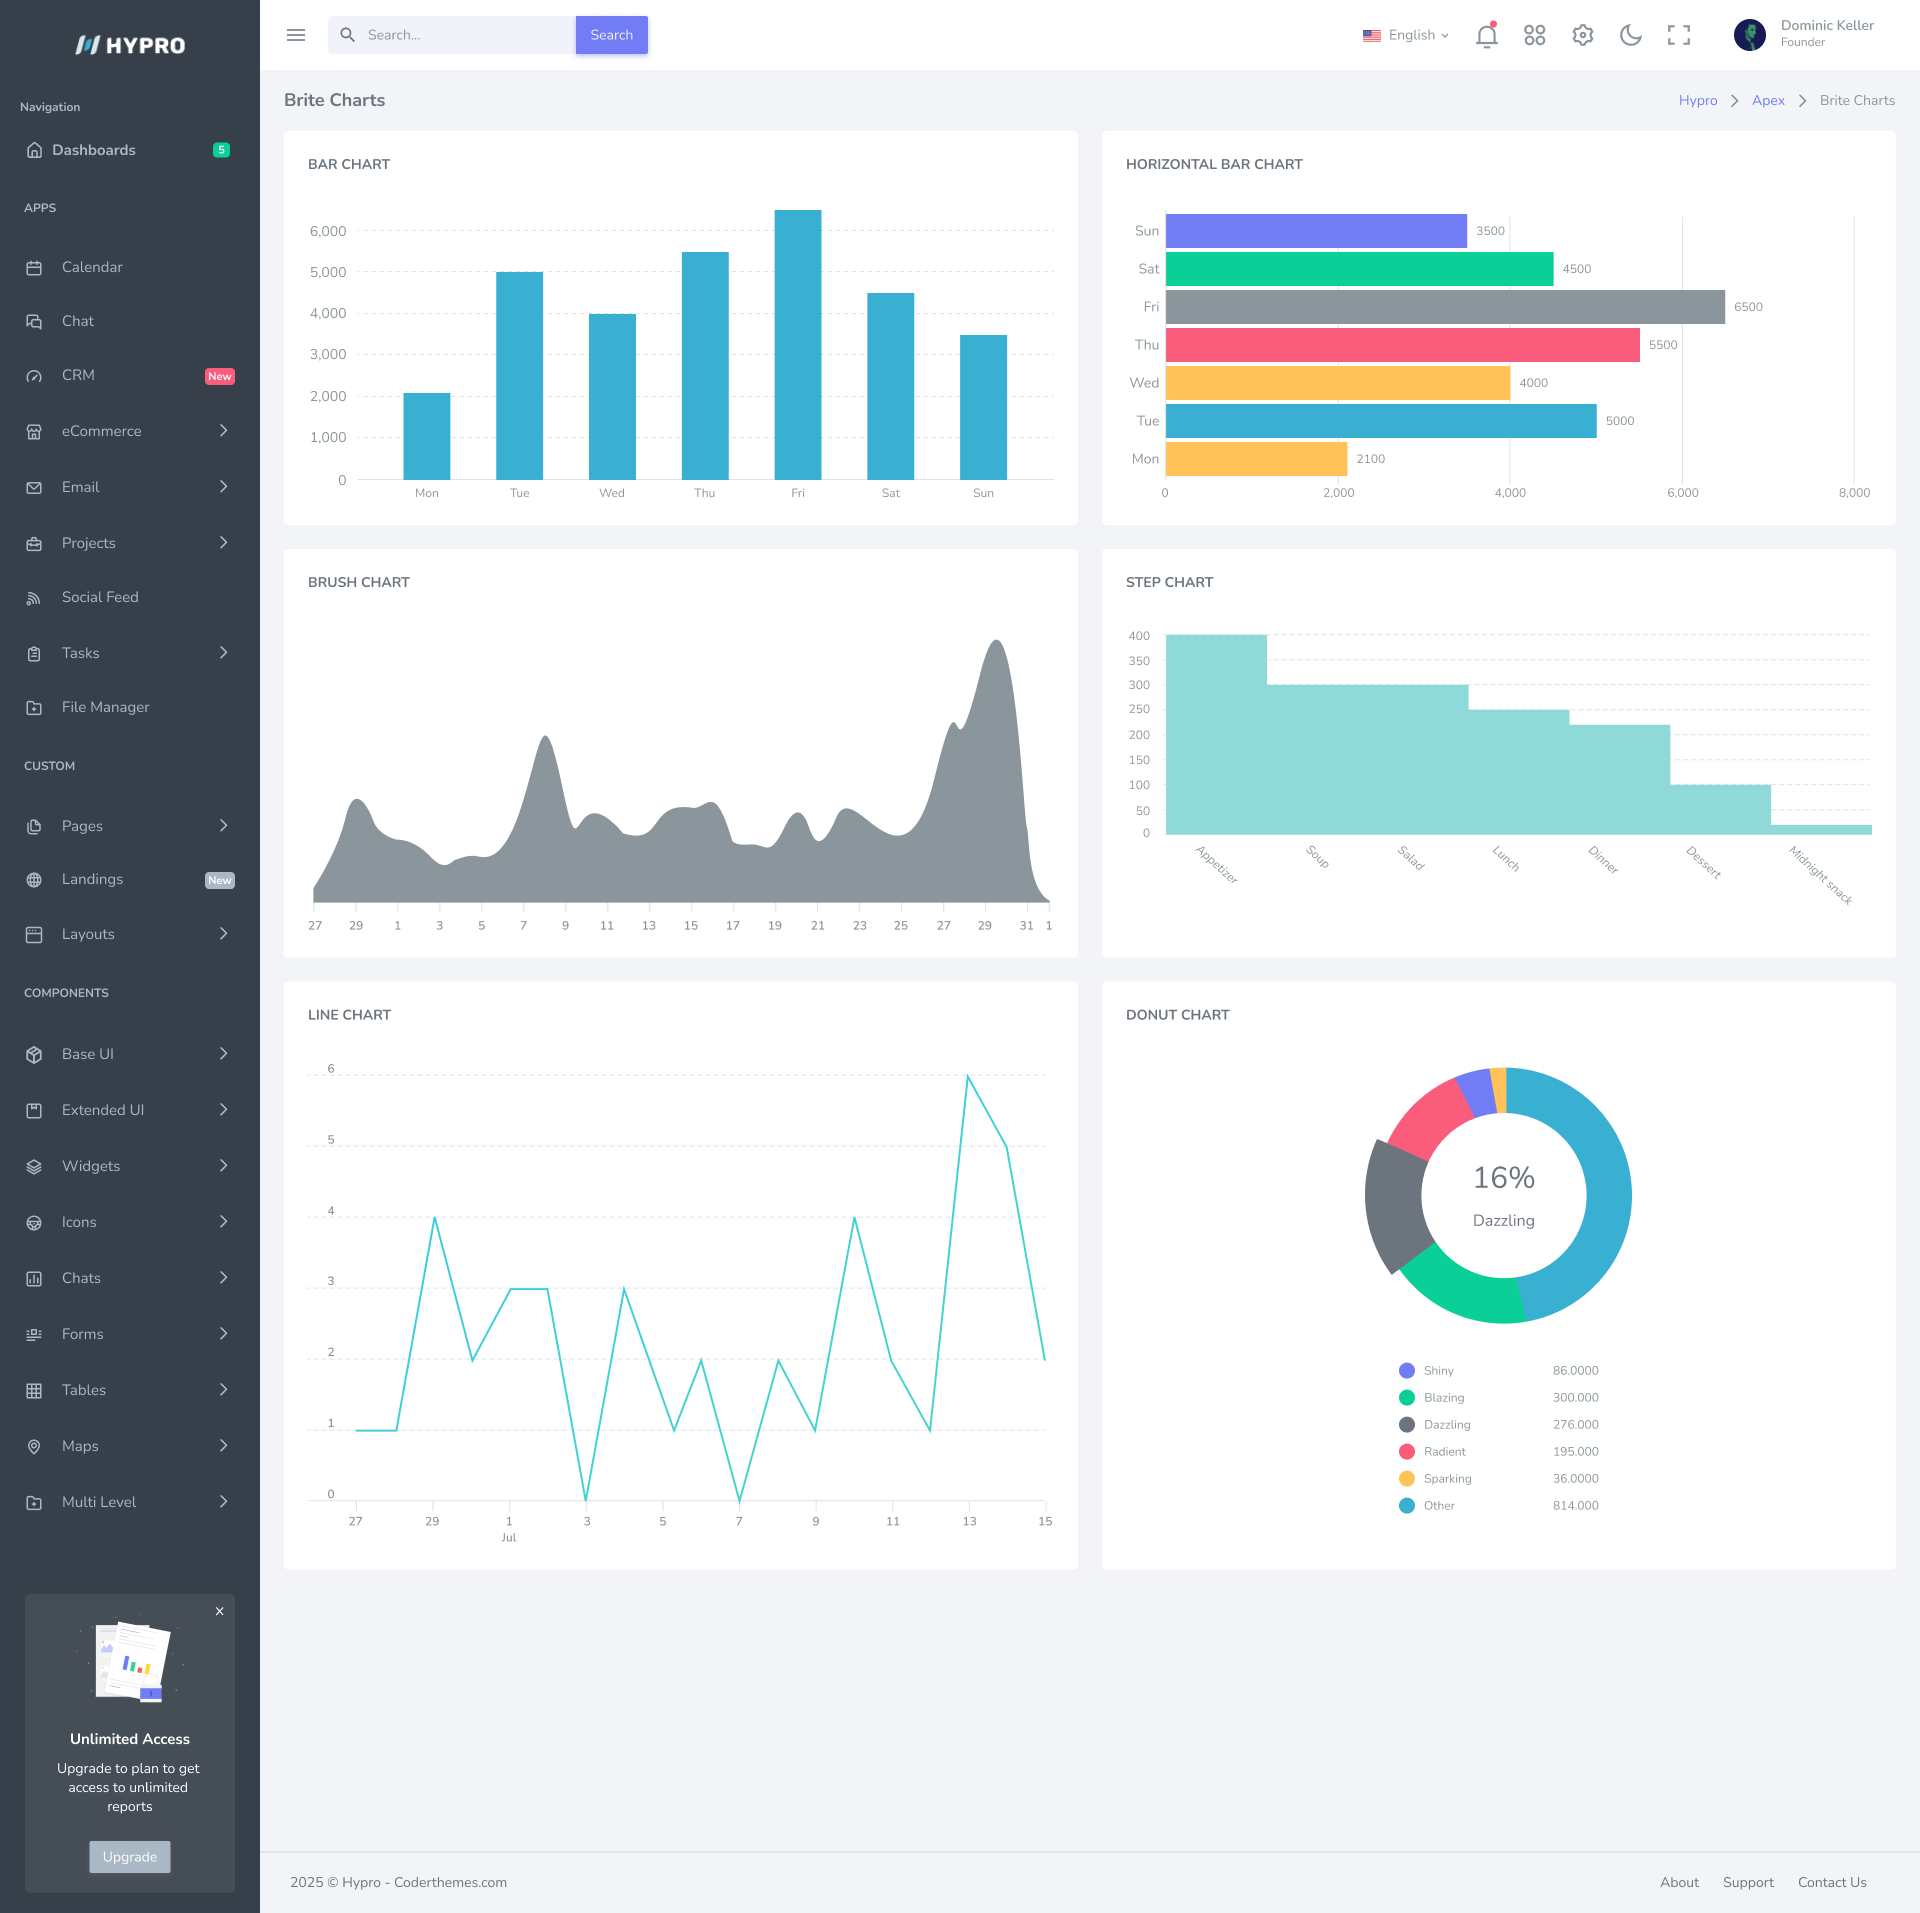Open the Chat app from navigation
1920x1913 pixels.
click(x=78, y=320)
